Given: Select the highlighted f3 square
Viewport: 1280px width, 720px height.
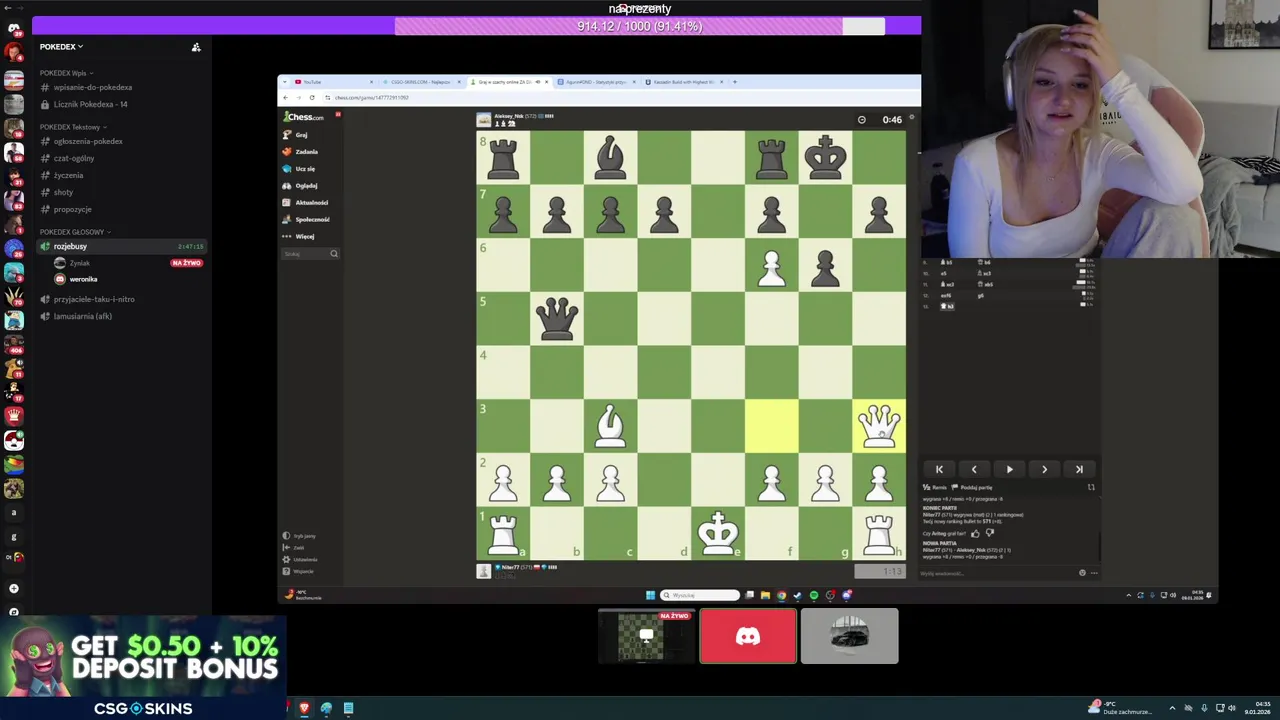Looking at the screenshot, I should point(772,425).
